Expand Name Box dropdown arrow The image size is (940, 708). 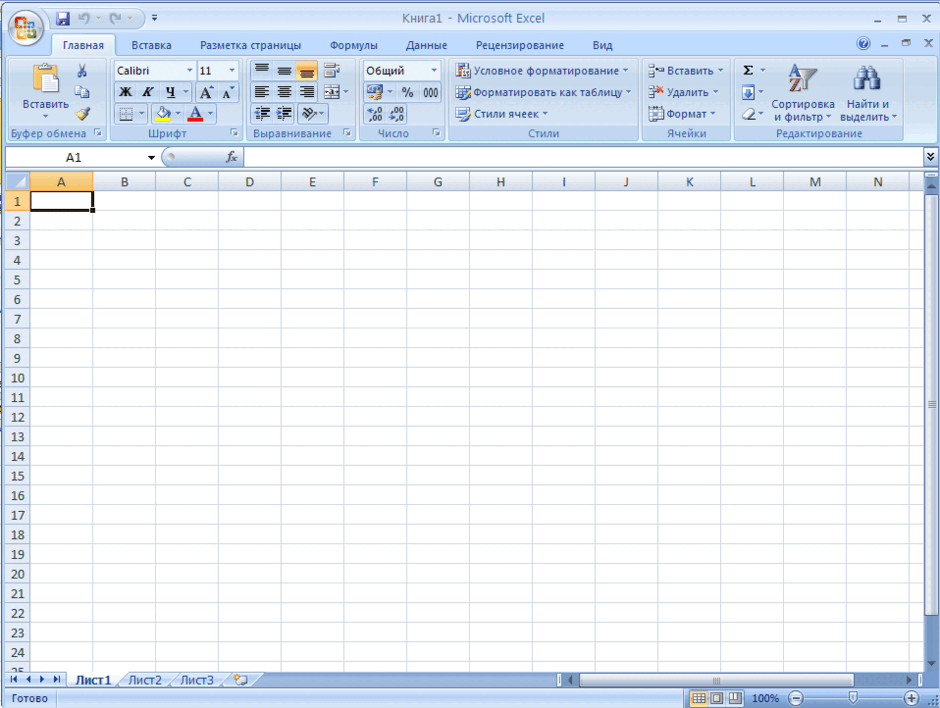click(x=151, y=158)
